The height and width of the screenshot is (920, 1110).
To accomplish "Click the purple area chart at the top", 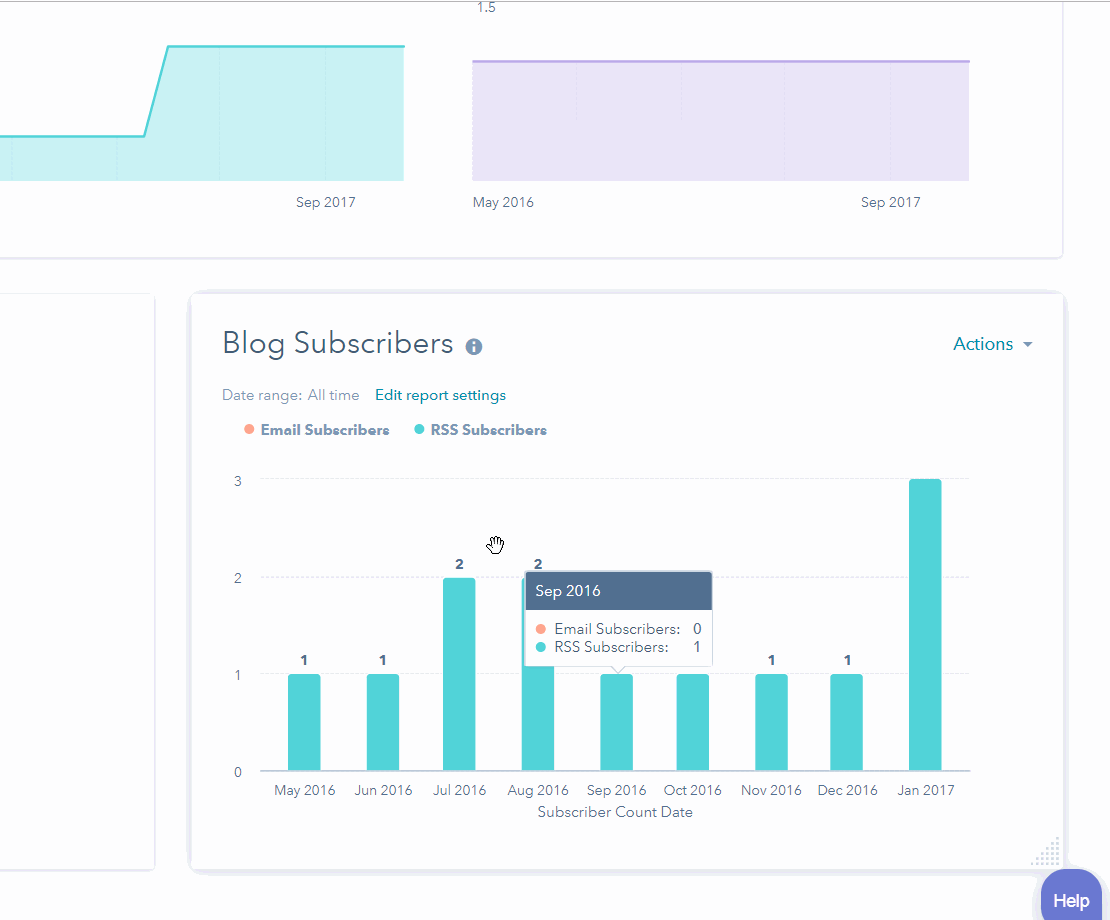I will [720, 122].
